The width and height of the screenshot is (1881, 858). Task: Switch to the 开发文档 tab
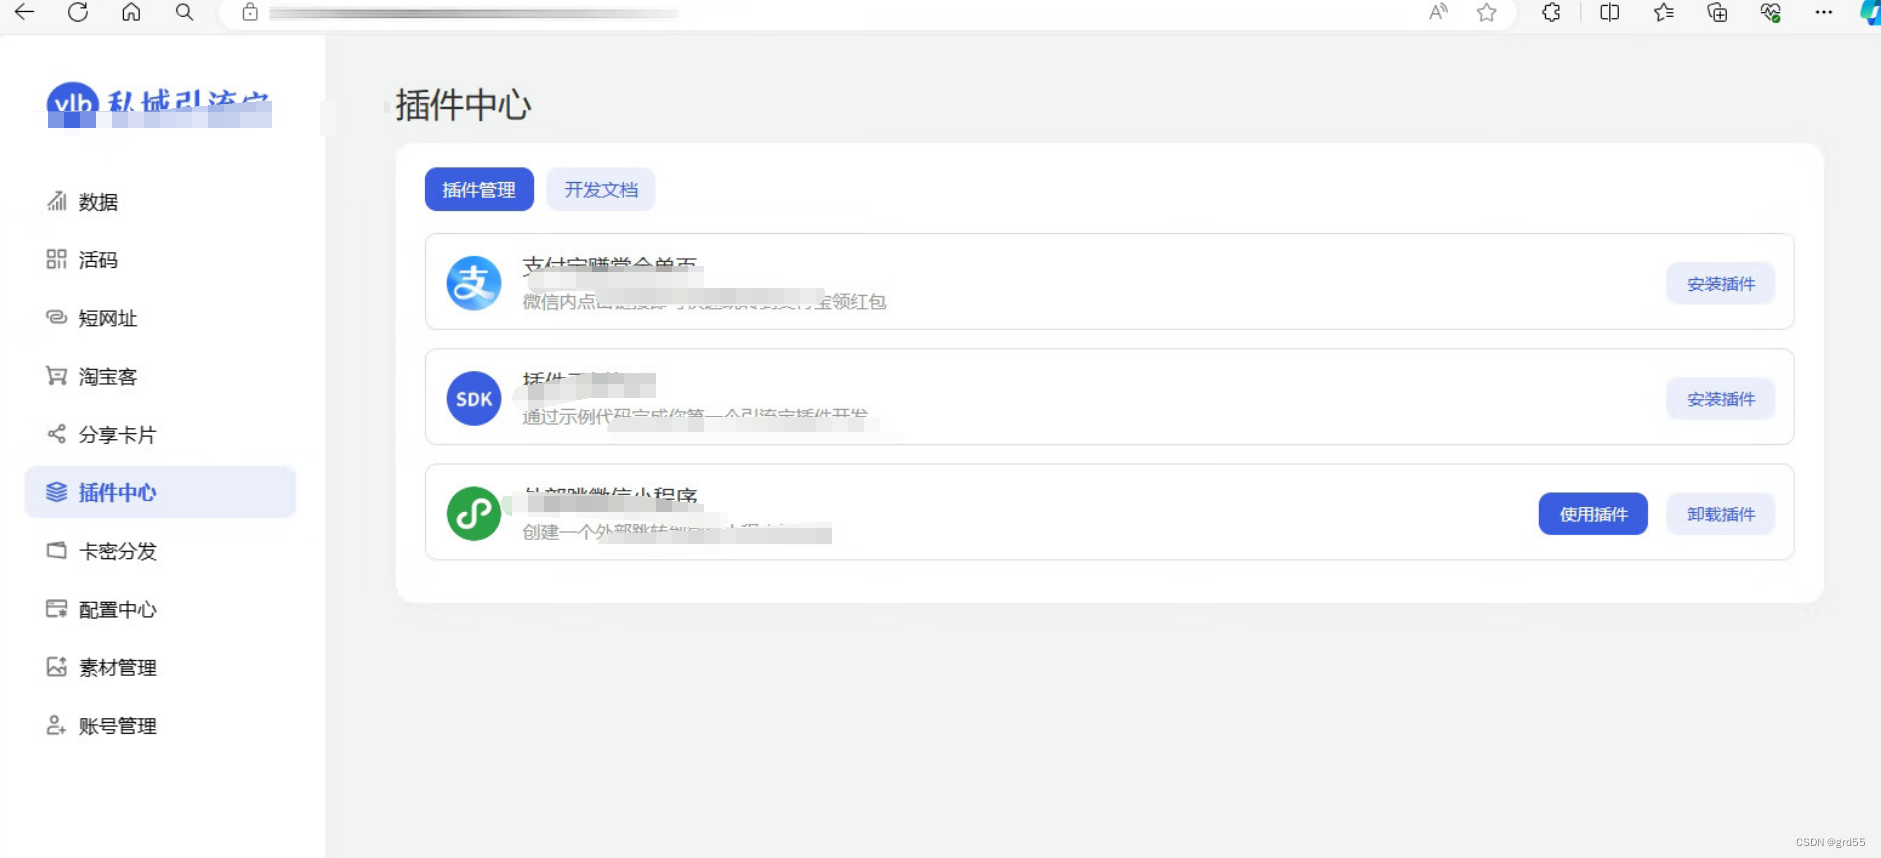tap(601, 189)
